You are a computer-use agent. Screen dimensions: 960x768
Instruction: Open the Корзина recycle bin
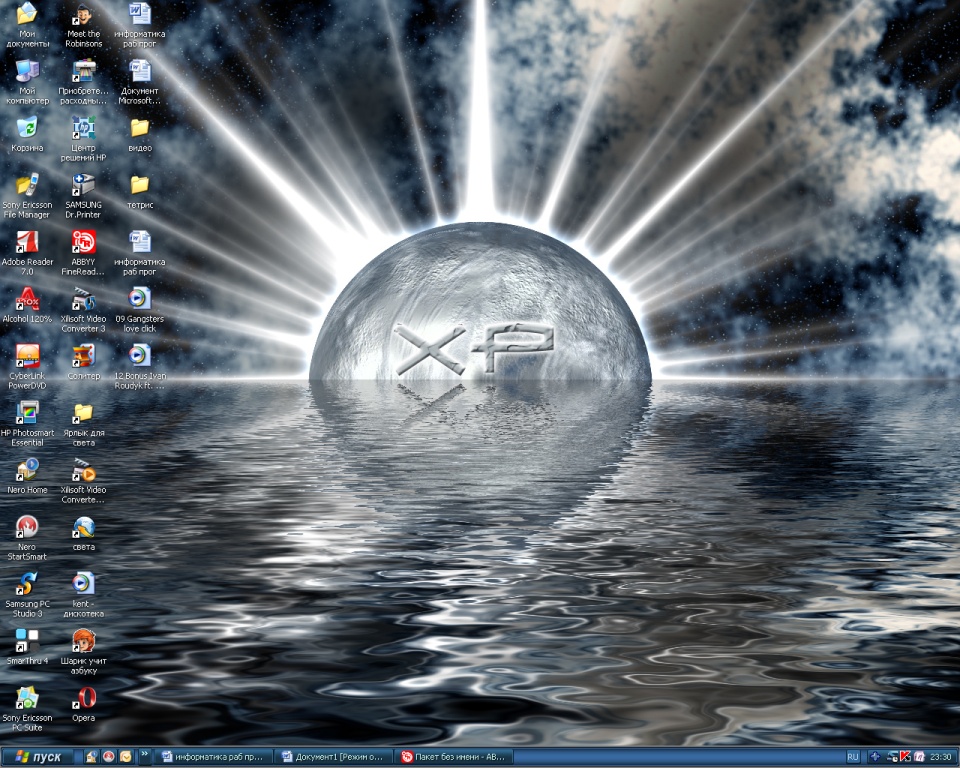(27, 135)
